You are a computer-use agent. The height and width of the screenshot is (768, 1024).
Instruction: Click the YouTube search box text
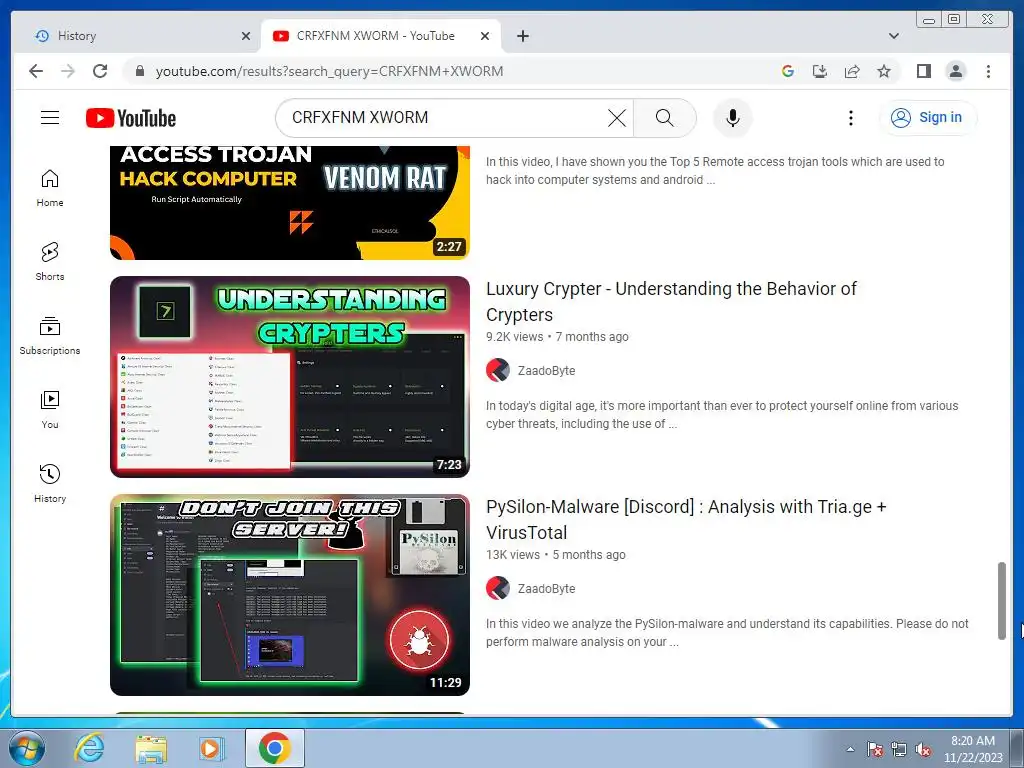point(360,118)
